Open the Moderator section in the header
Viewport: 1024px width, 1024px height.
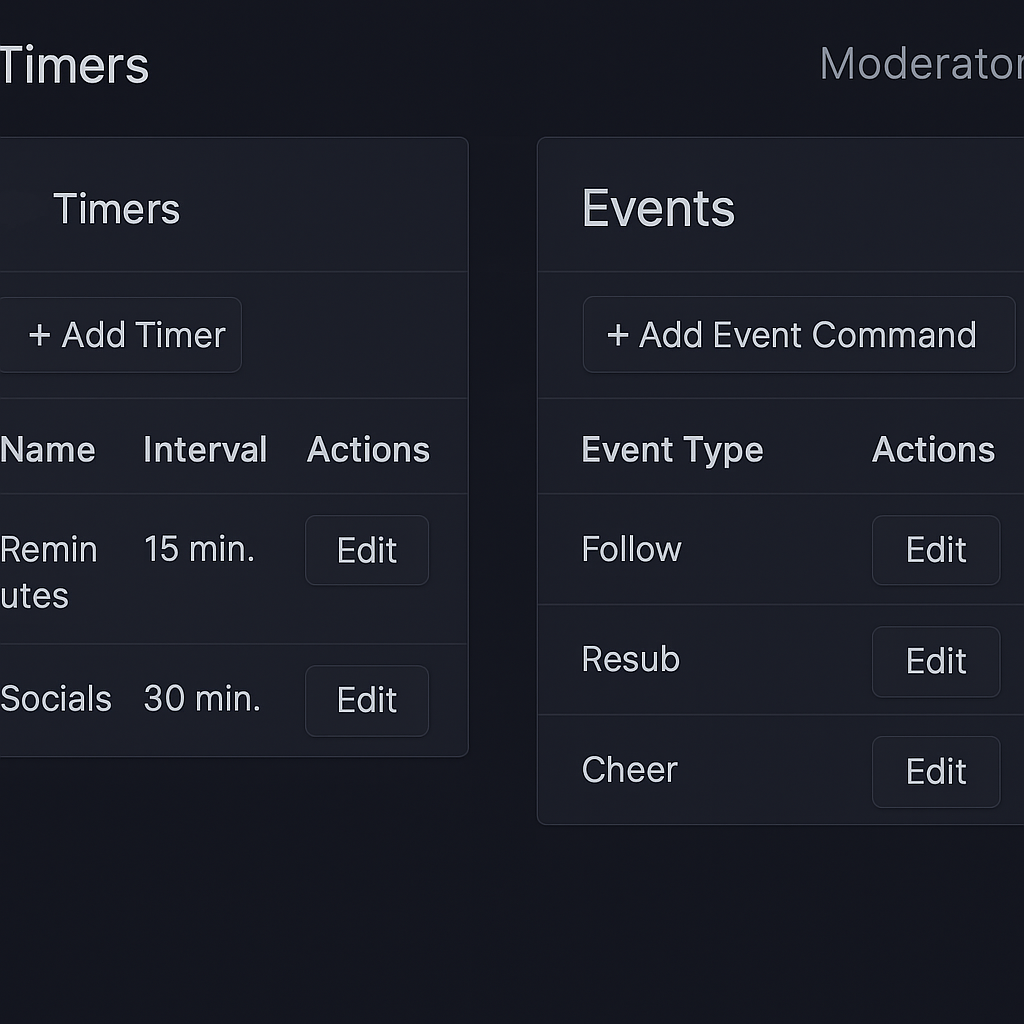(920, 65)
